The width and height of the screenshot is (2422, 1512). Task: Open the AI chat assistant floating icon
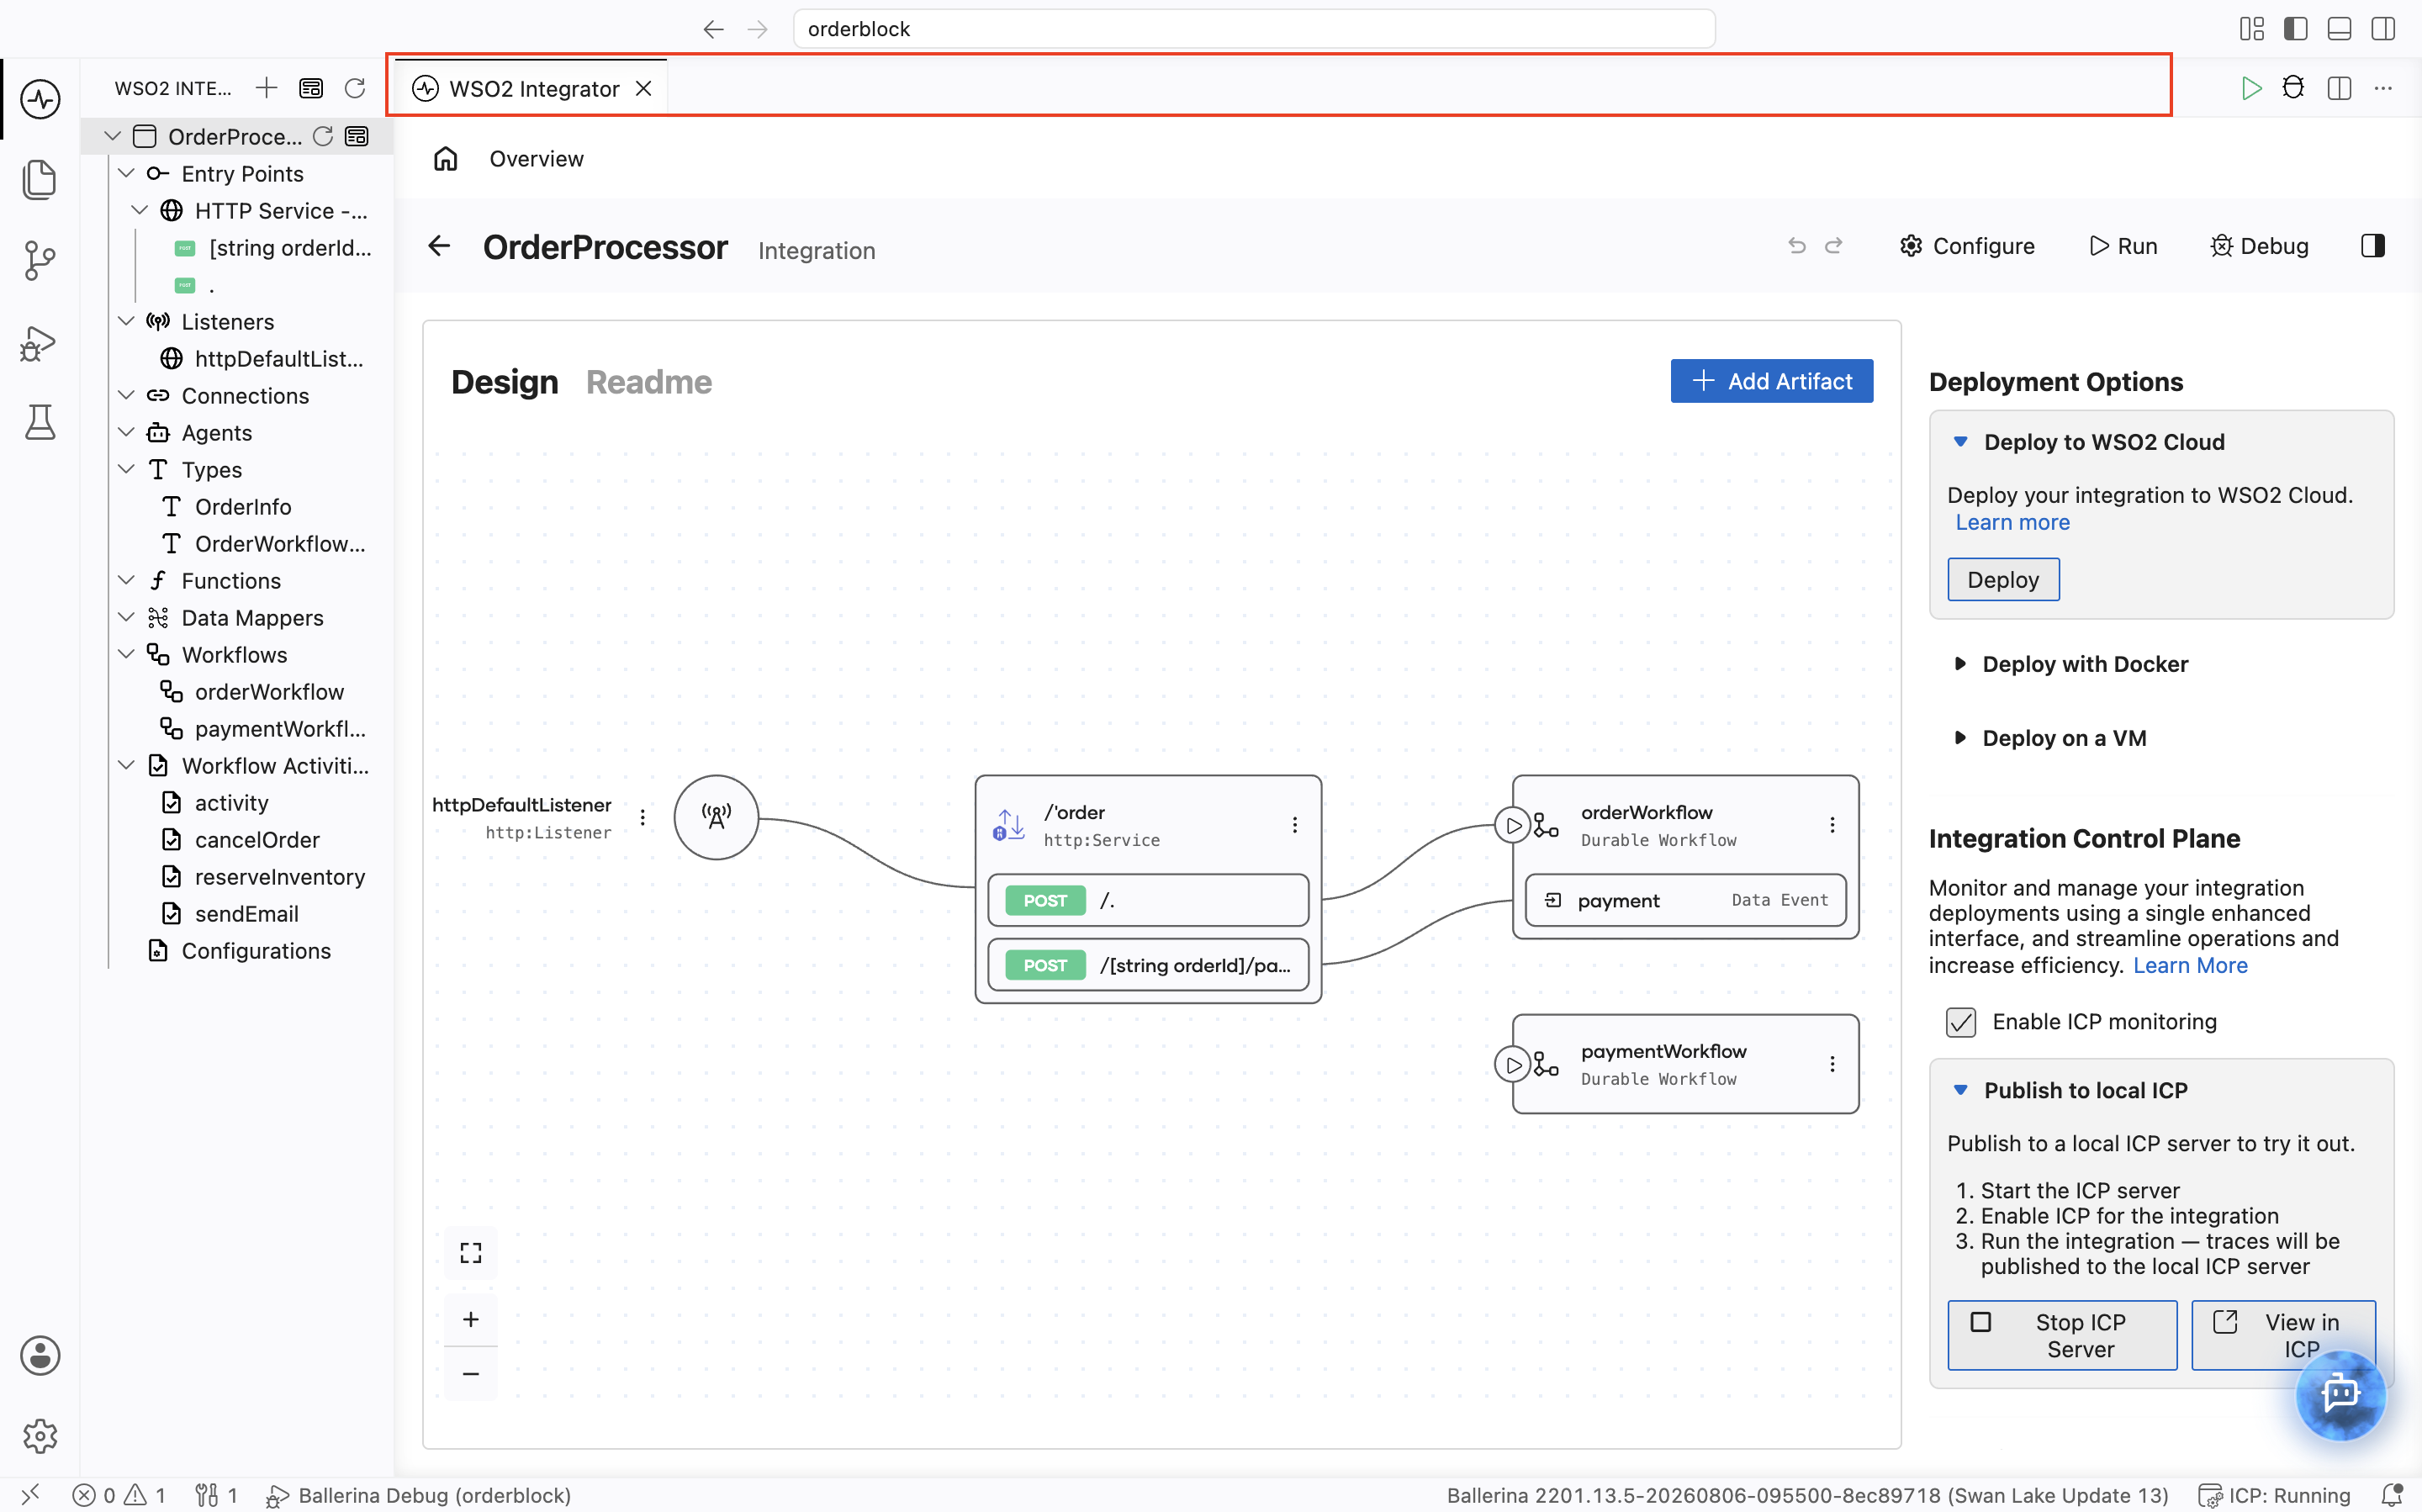tap(2340, 1394)
